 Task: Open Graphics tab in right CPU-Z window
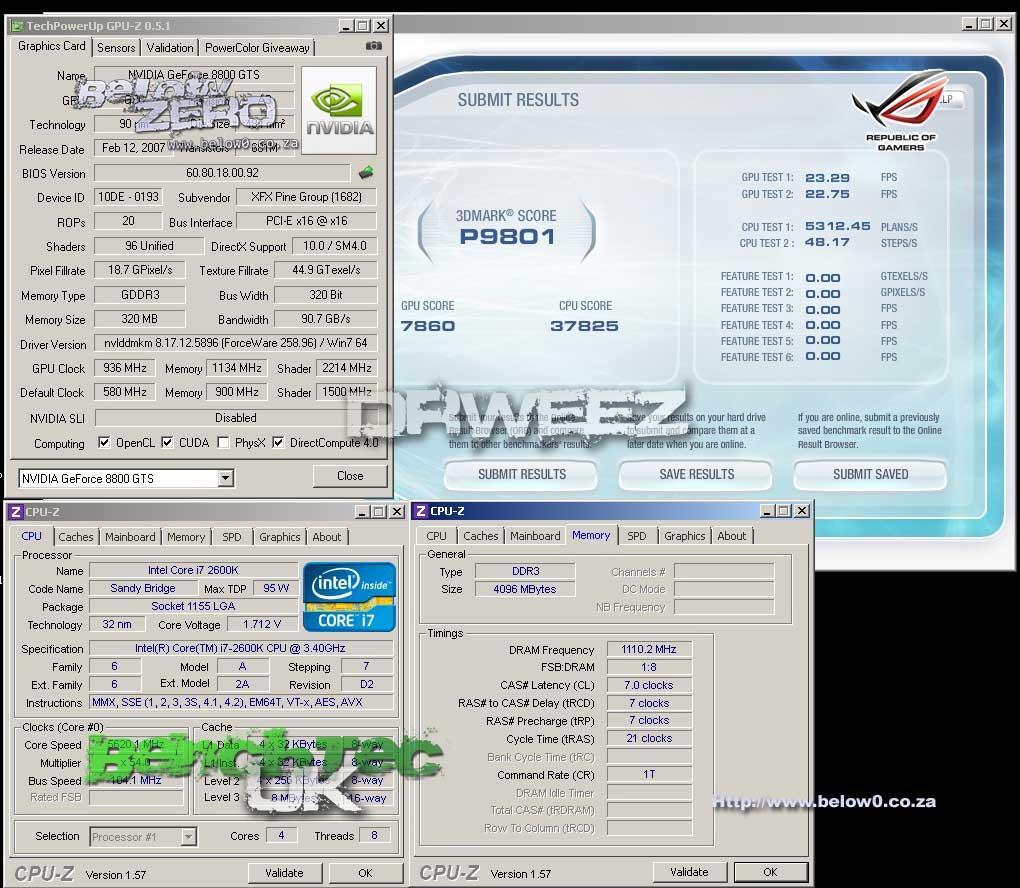[684, 536]
